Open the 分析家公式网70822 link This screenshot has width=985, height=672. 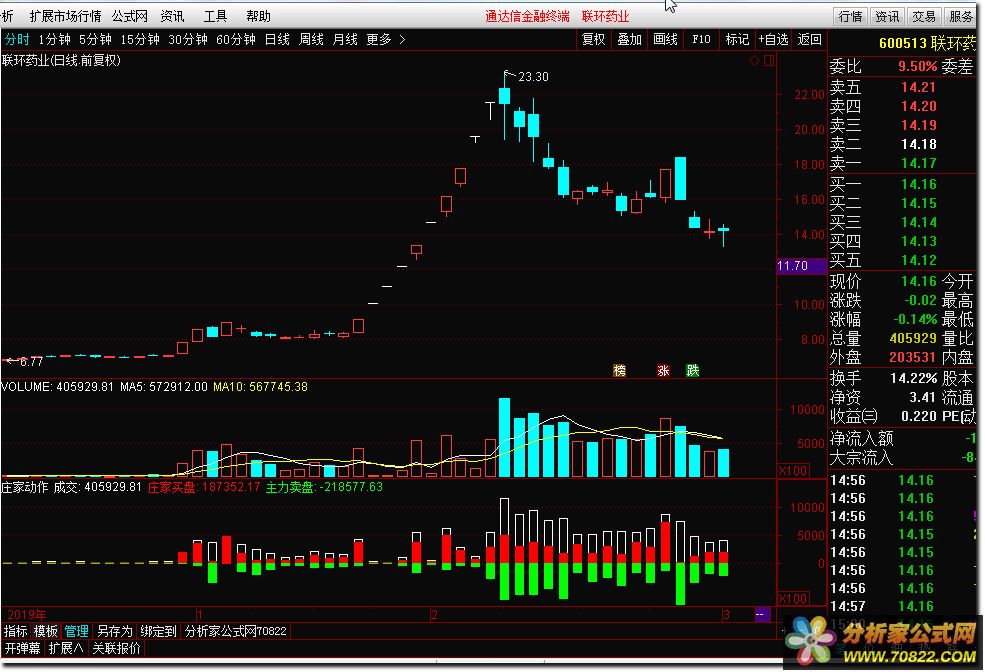click(236, 631)
